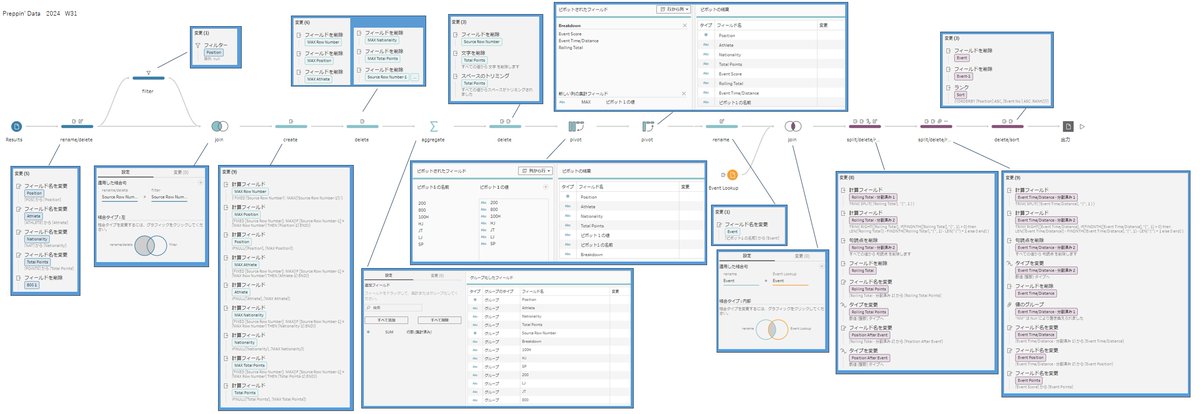Screen dimensions: 1200x414
Task: Select the delete step following aggregate
Action: pos(505,126)
